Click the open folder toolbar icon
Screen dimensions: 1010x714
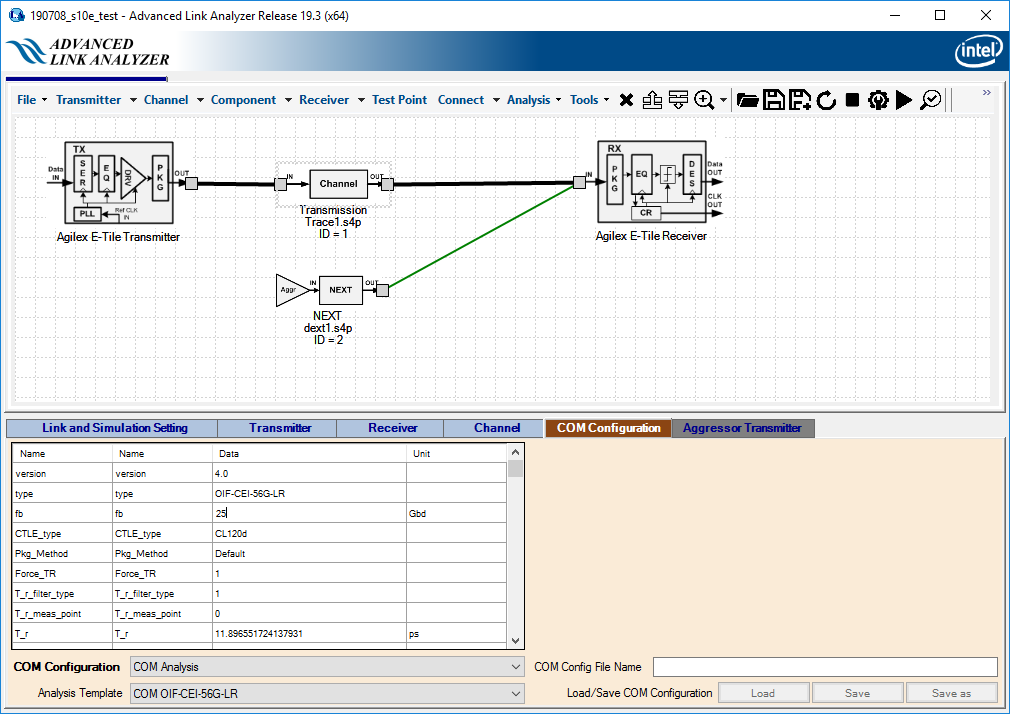[x=747, y=100]
